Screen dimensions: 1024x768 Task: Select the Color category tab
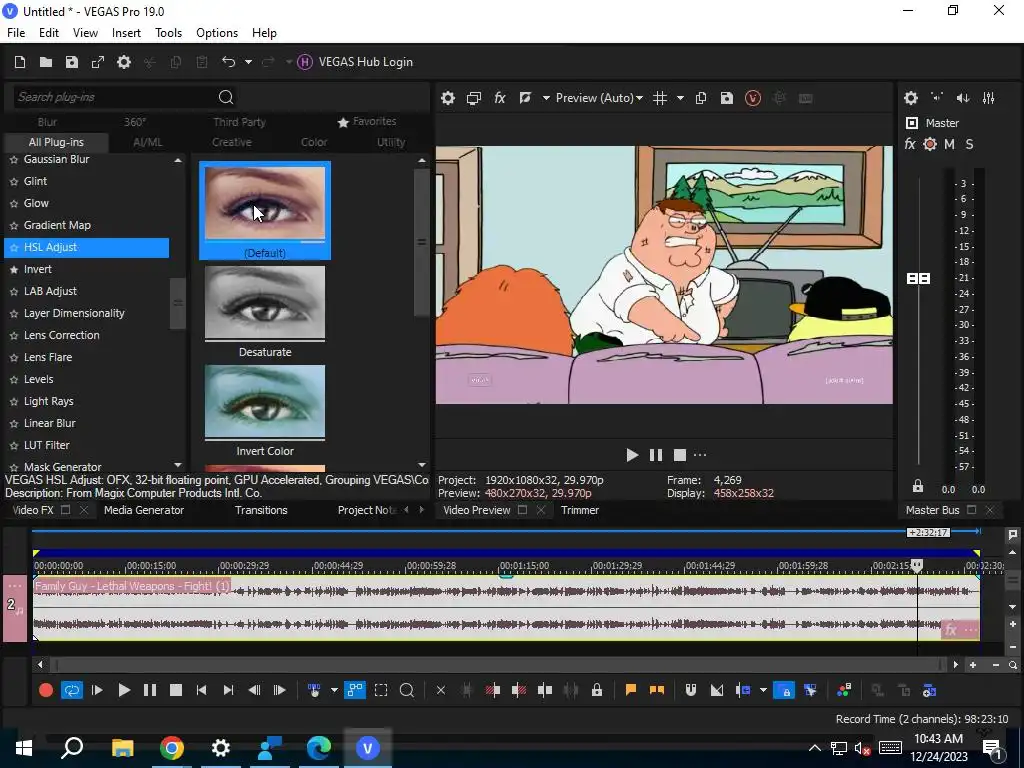(314, 142)
